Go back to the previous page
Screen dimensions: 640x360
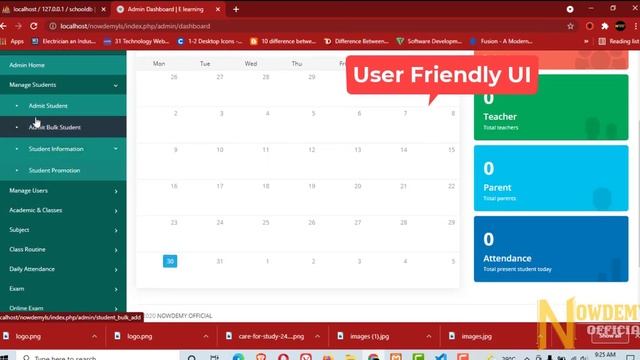point(4,26)
